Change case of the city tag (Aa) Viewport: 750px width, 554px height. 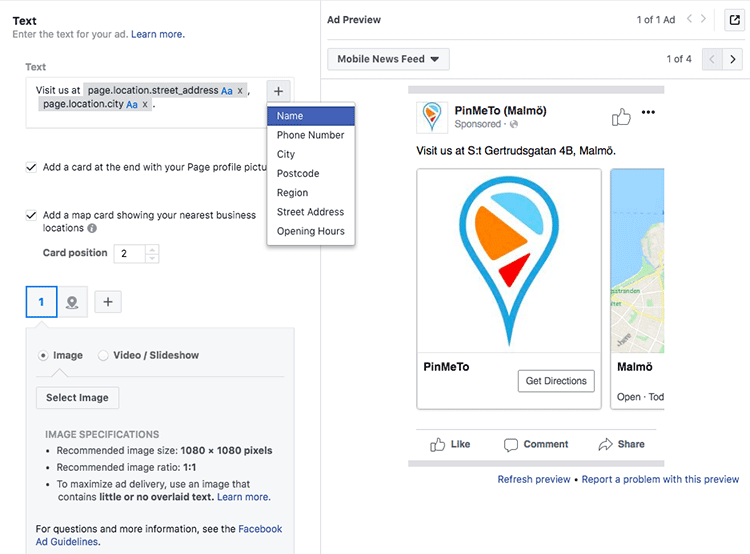coord(132,104)
